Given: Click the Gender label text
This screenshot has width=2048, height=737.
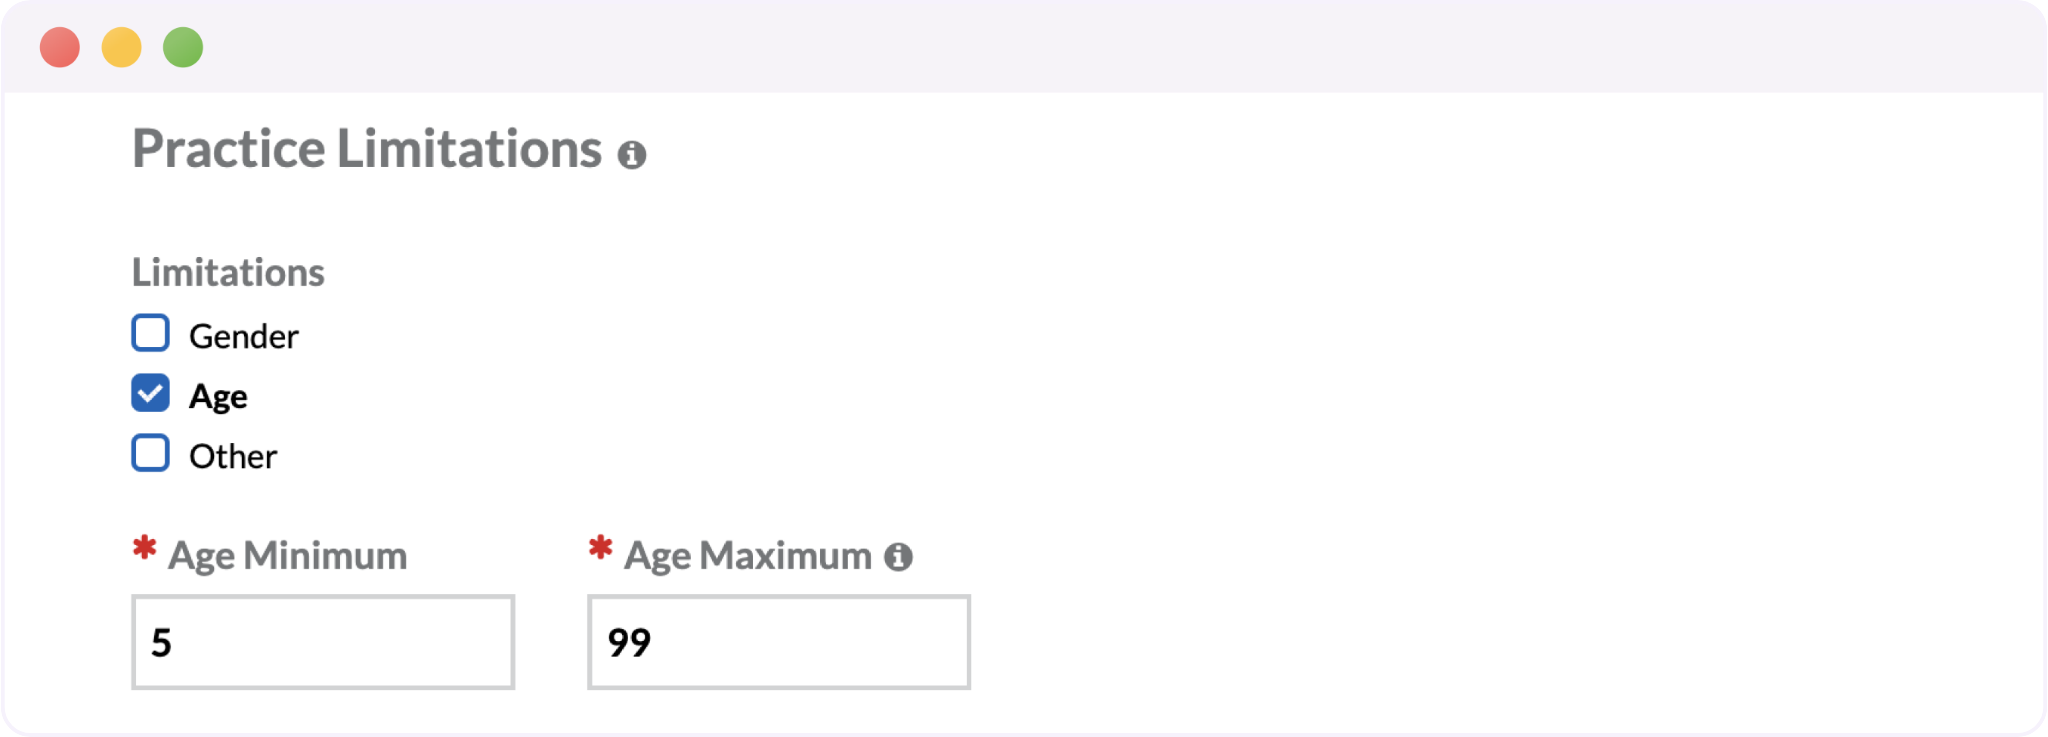Looking at the screenshot, I should coord(244,337).
